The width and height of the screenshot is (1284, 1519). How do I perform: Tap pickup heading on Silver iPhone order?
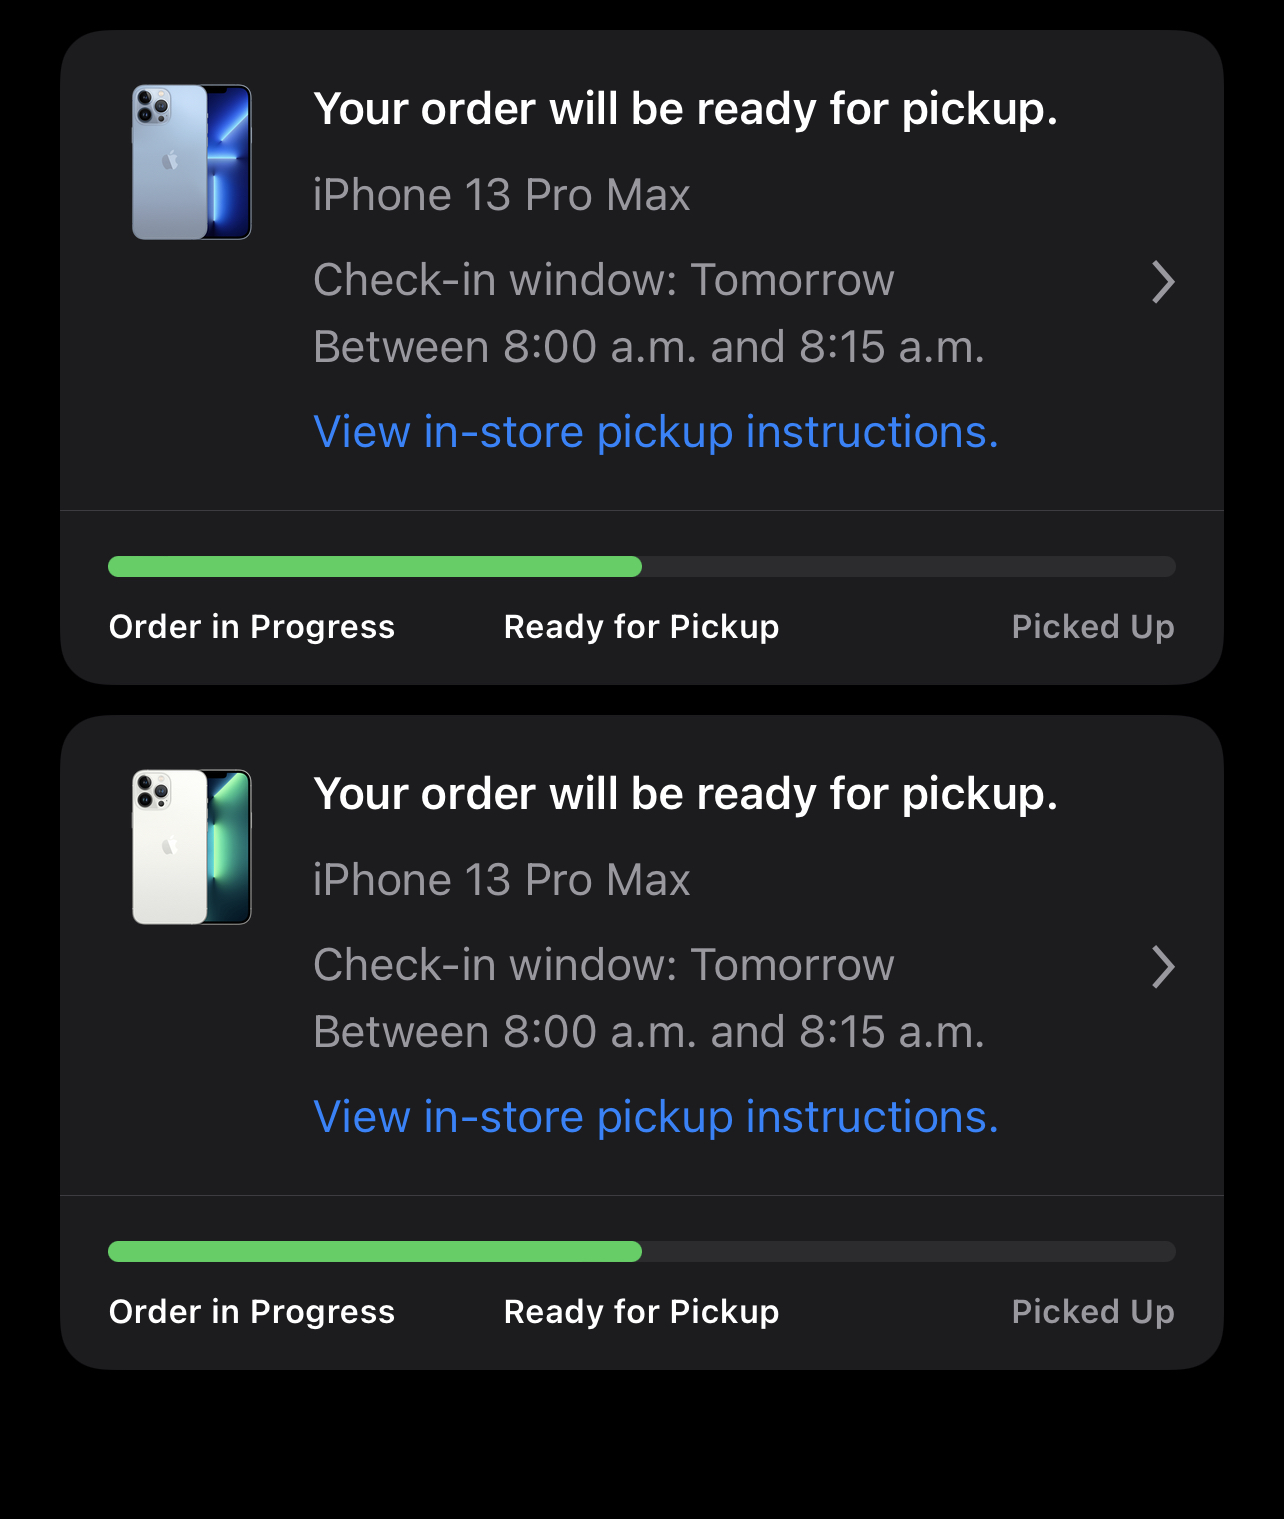coord(685,794)
